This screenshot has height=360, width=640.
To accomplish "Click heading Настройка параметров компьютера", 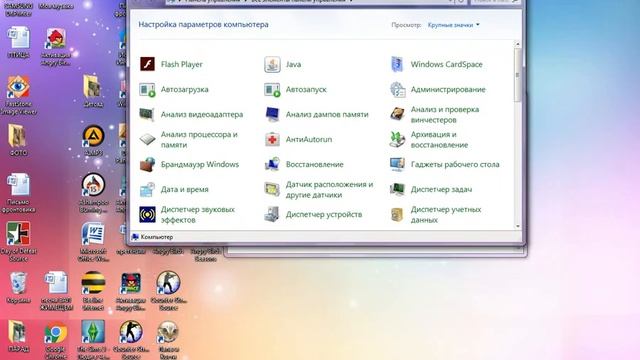I will point(203,24).
